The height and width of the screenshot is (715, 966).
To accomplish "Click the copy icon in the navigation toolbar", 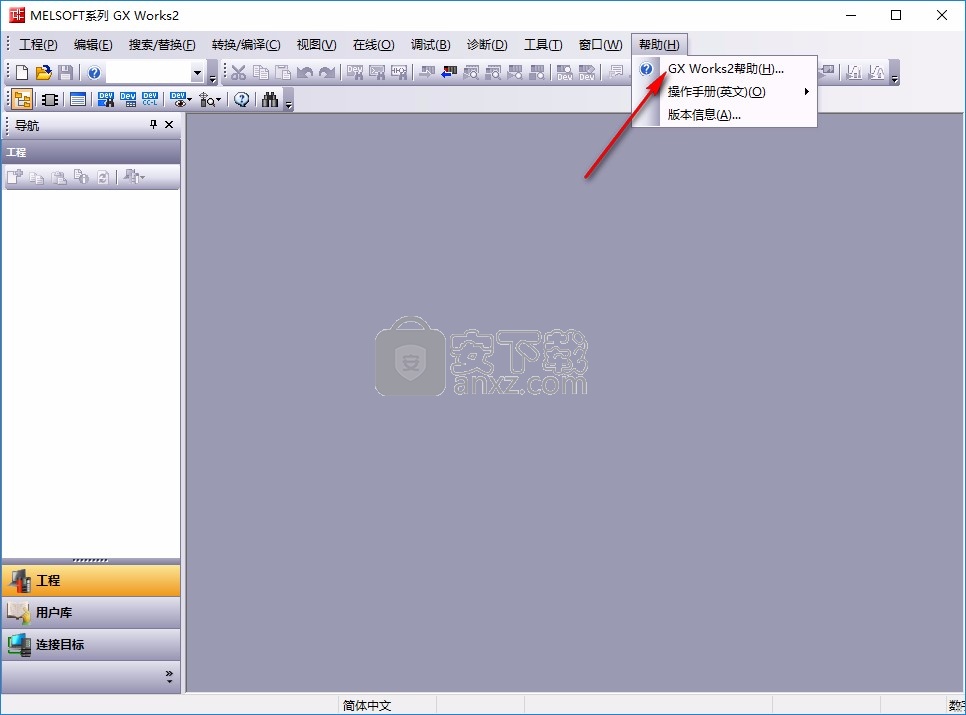I will (x=37, y=177).
